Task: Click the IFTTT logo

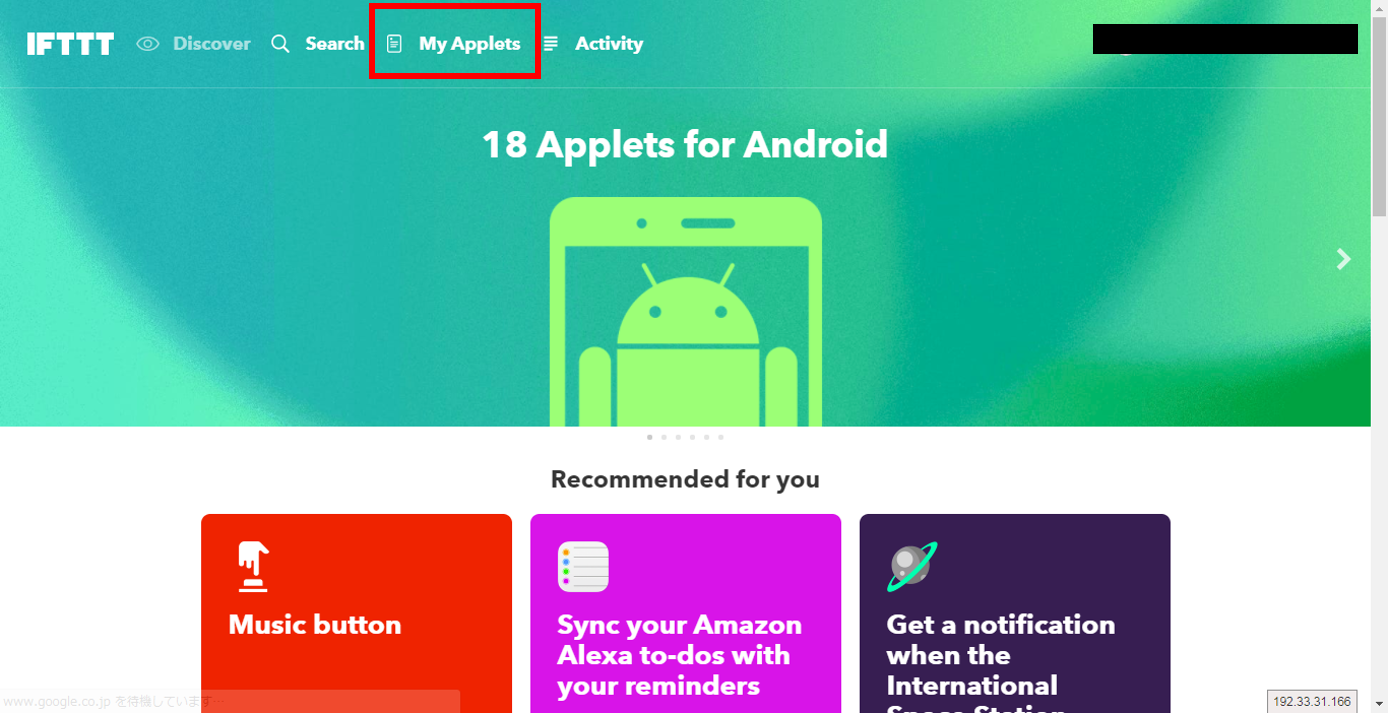Action: pos(70,44)
